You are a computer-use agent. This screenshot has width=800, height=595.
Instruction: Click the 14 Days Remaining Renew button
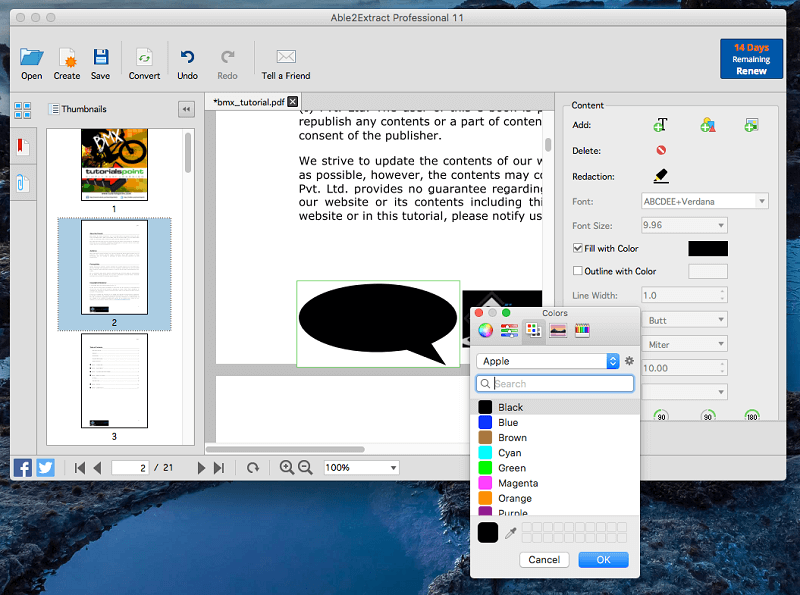point(751,59)
